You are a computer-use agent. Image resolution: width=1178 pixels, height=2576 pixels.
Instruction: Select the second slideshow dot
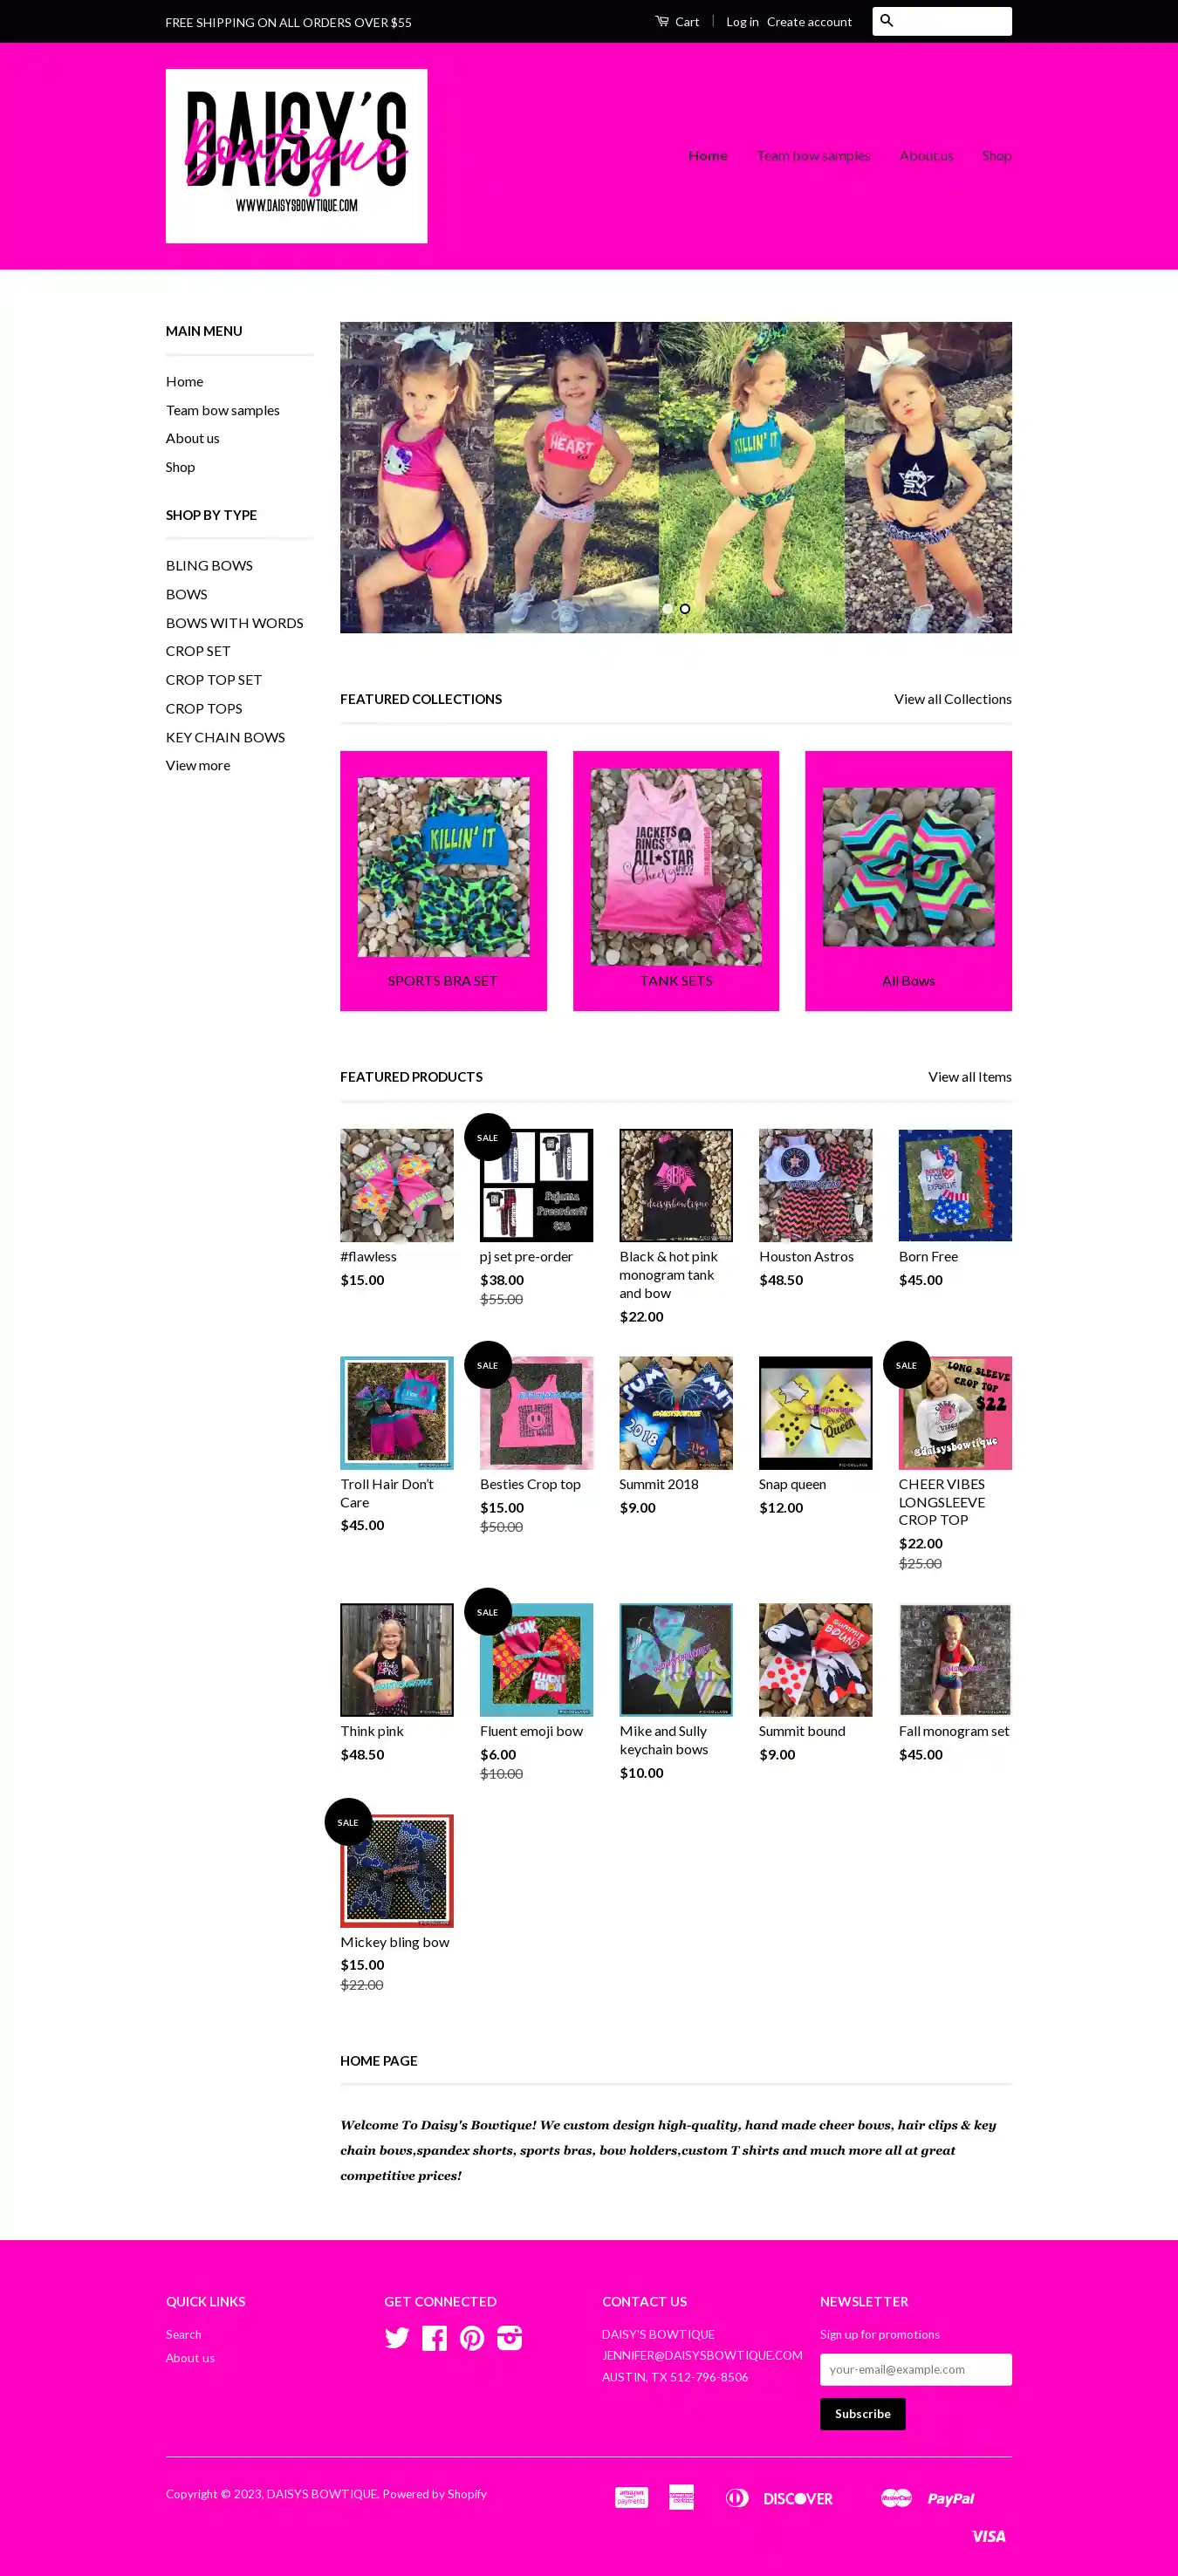pos(685,609)
